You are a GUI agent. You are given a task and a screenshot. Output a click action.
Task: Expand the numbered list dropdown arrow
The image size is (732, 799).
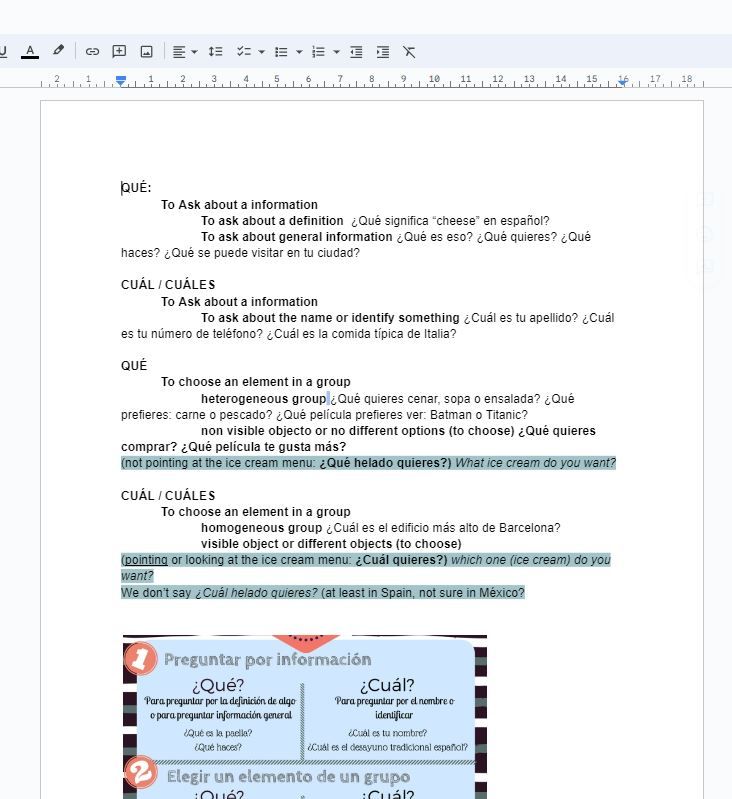pyautogui.click(x=336, y=52)
